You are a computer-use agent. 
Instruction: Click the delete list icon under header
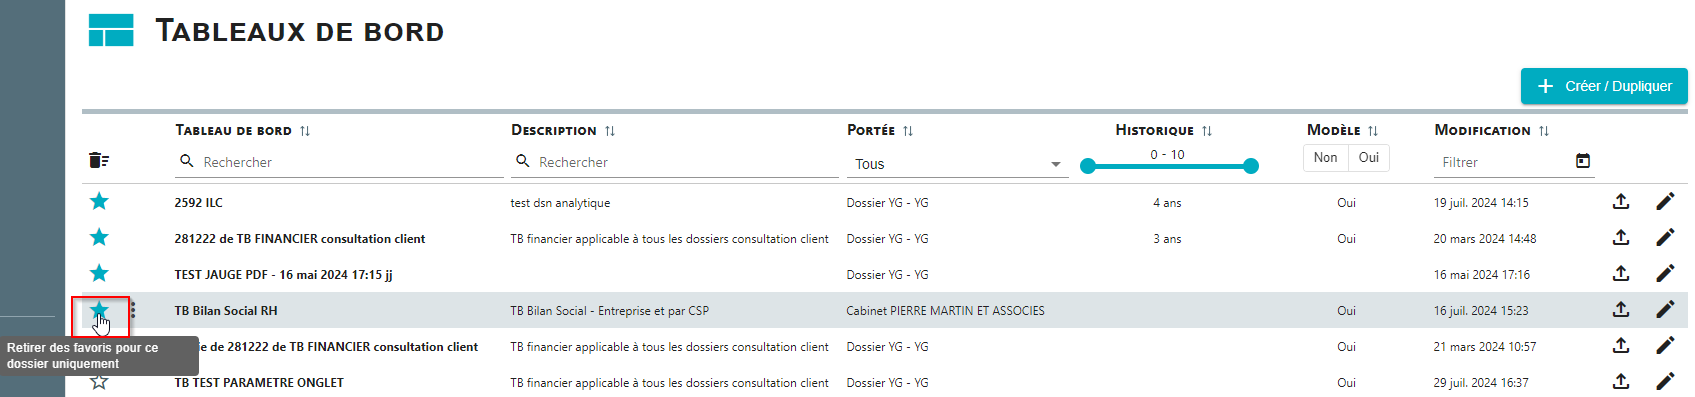(x=99, y=160)
